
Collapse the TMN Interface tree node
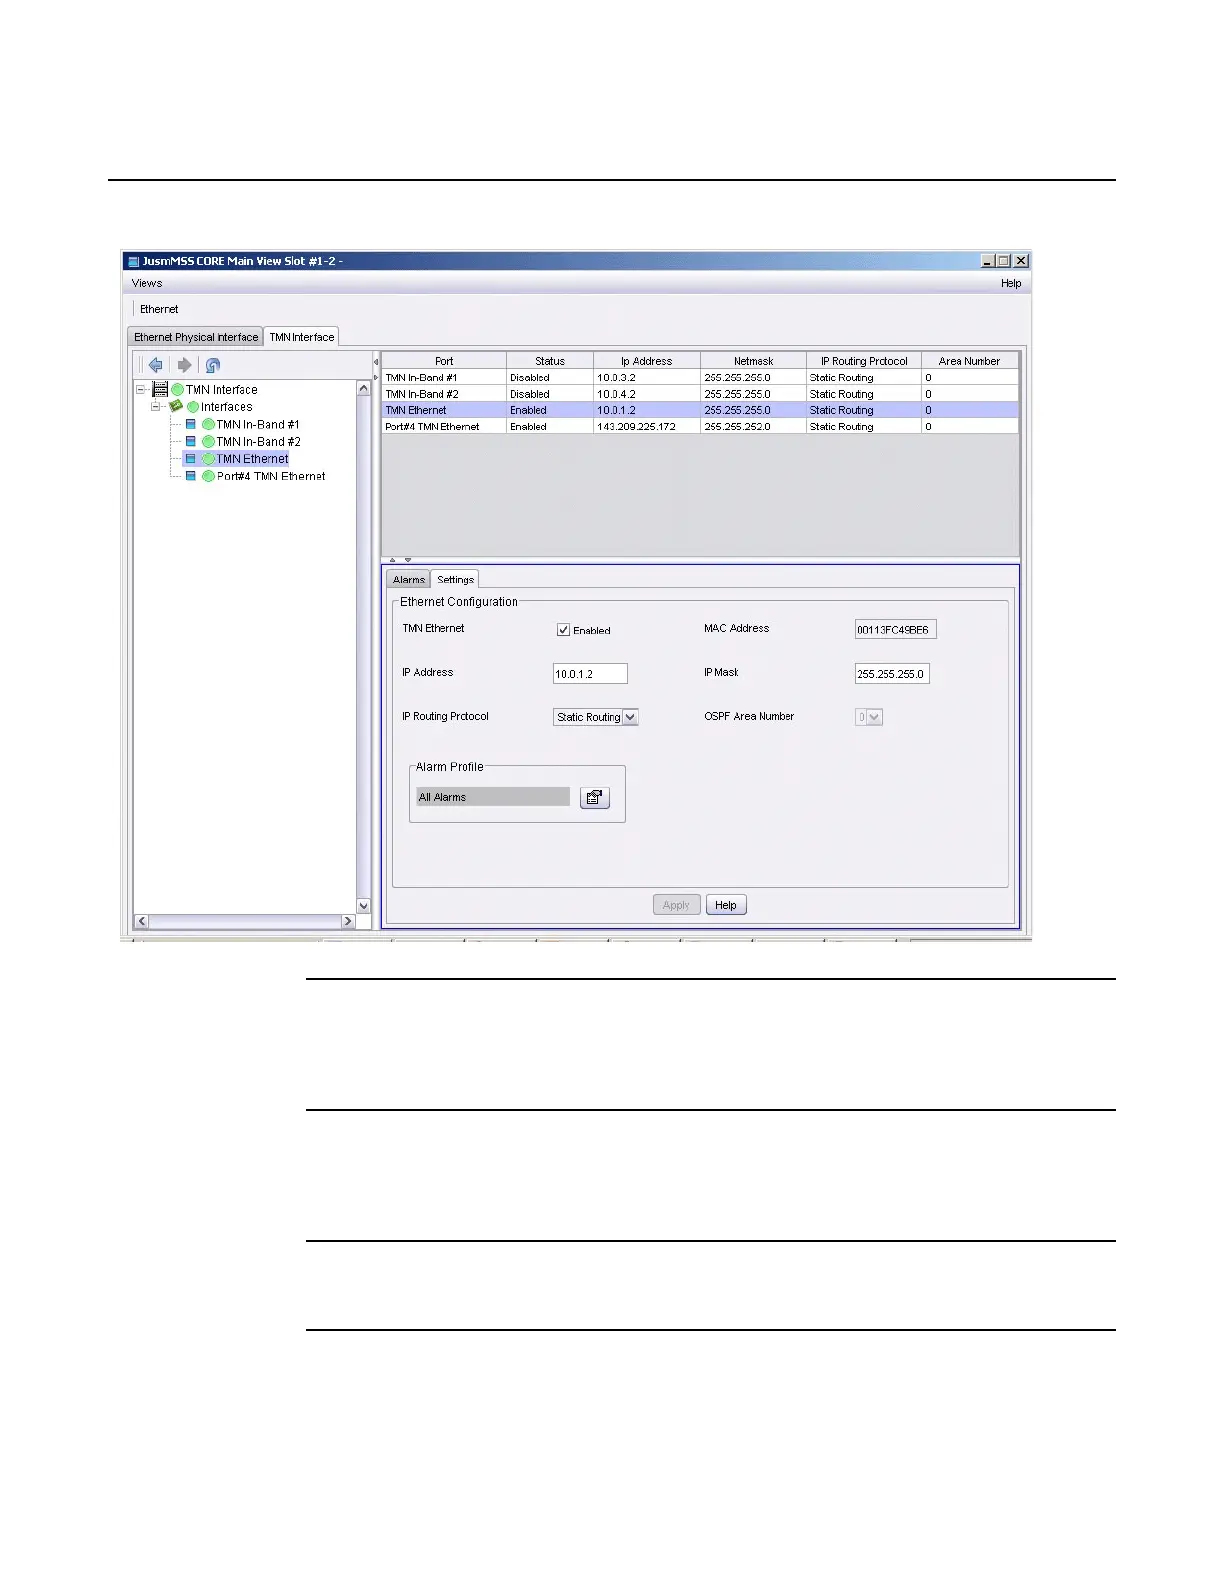pos(141,390)
